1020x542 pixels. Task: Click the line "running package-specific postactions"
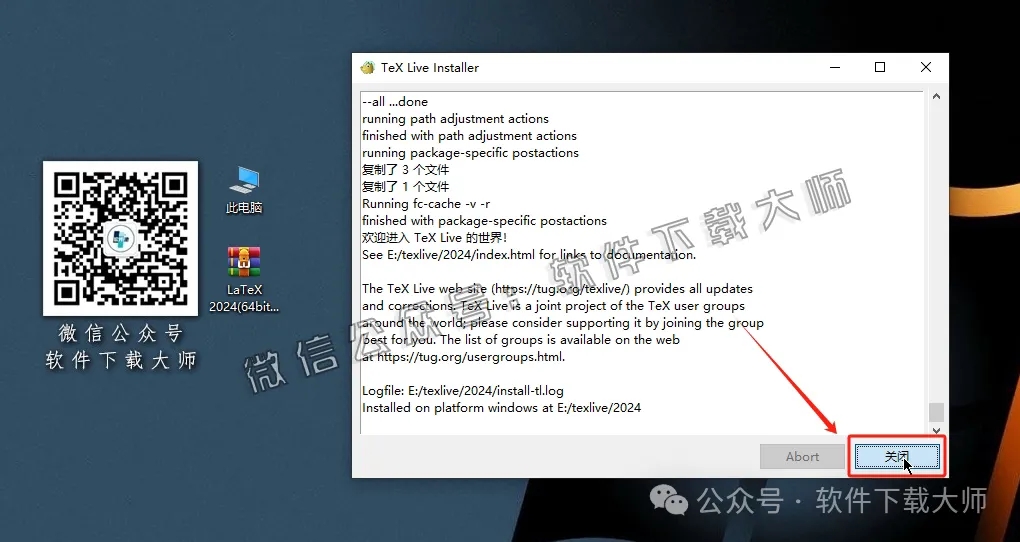click(470, 153)
